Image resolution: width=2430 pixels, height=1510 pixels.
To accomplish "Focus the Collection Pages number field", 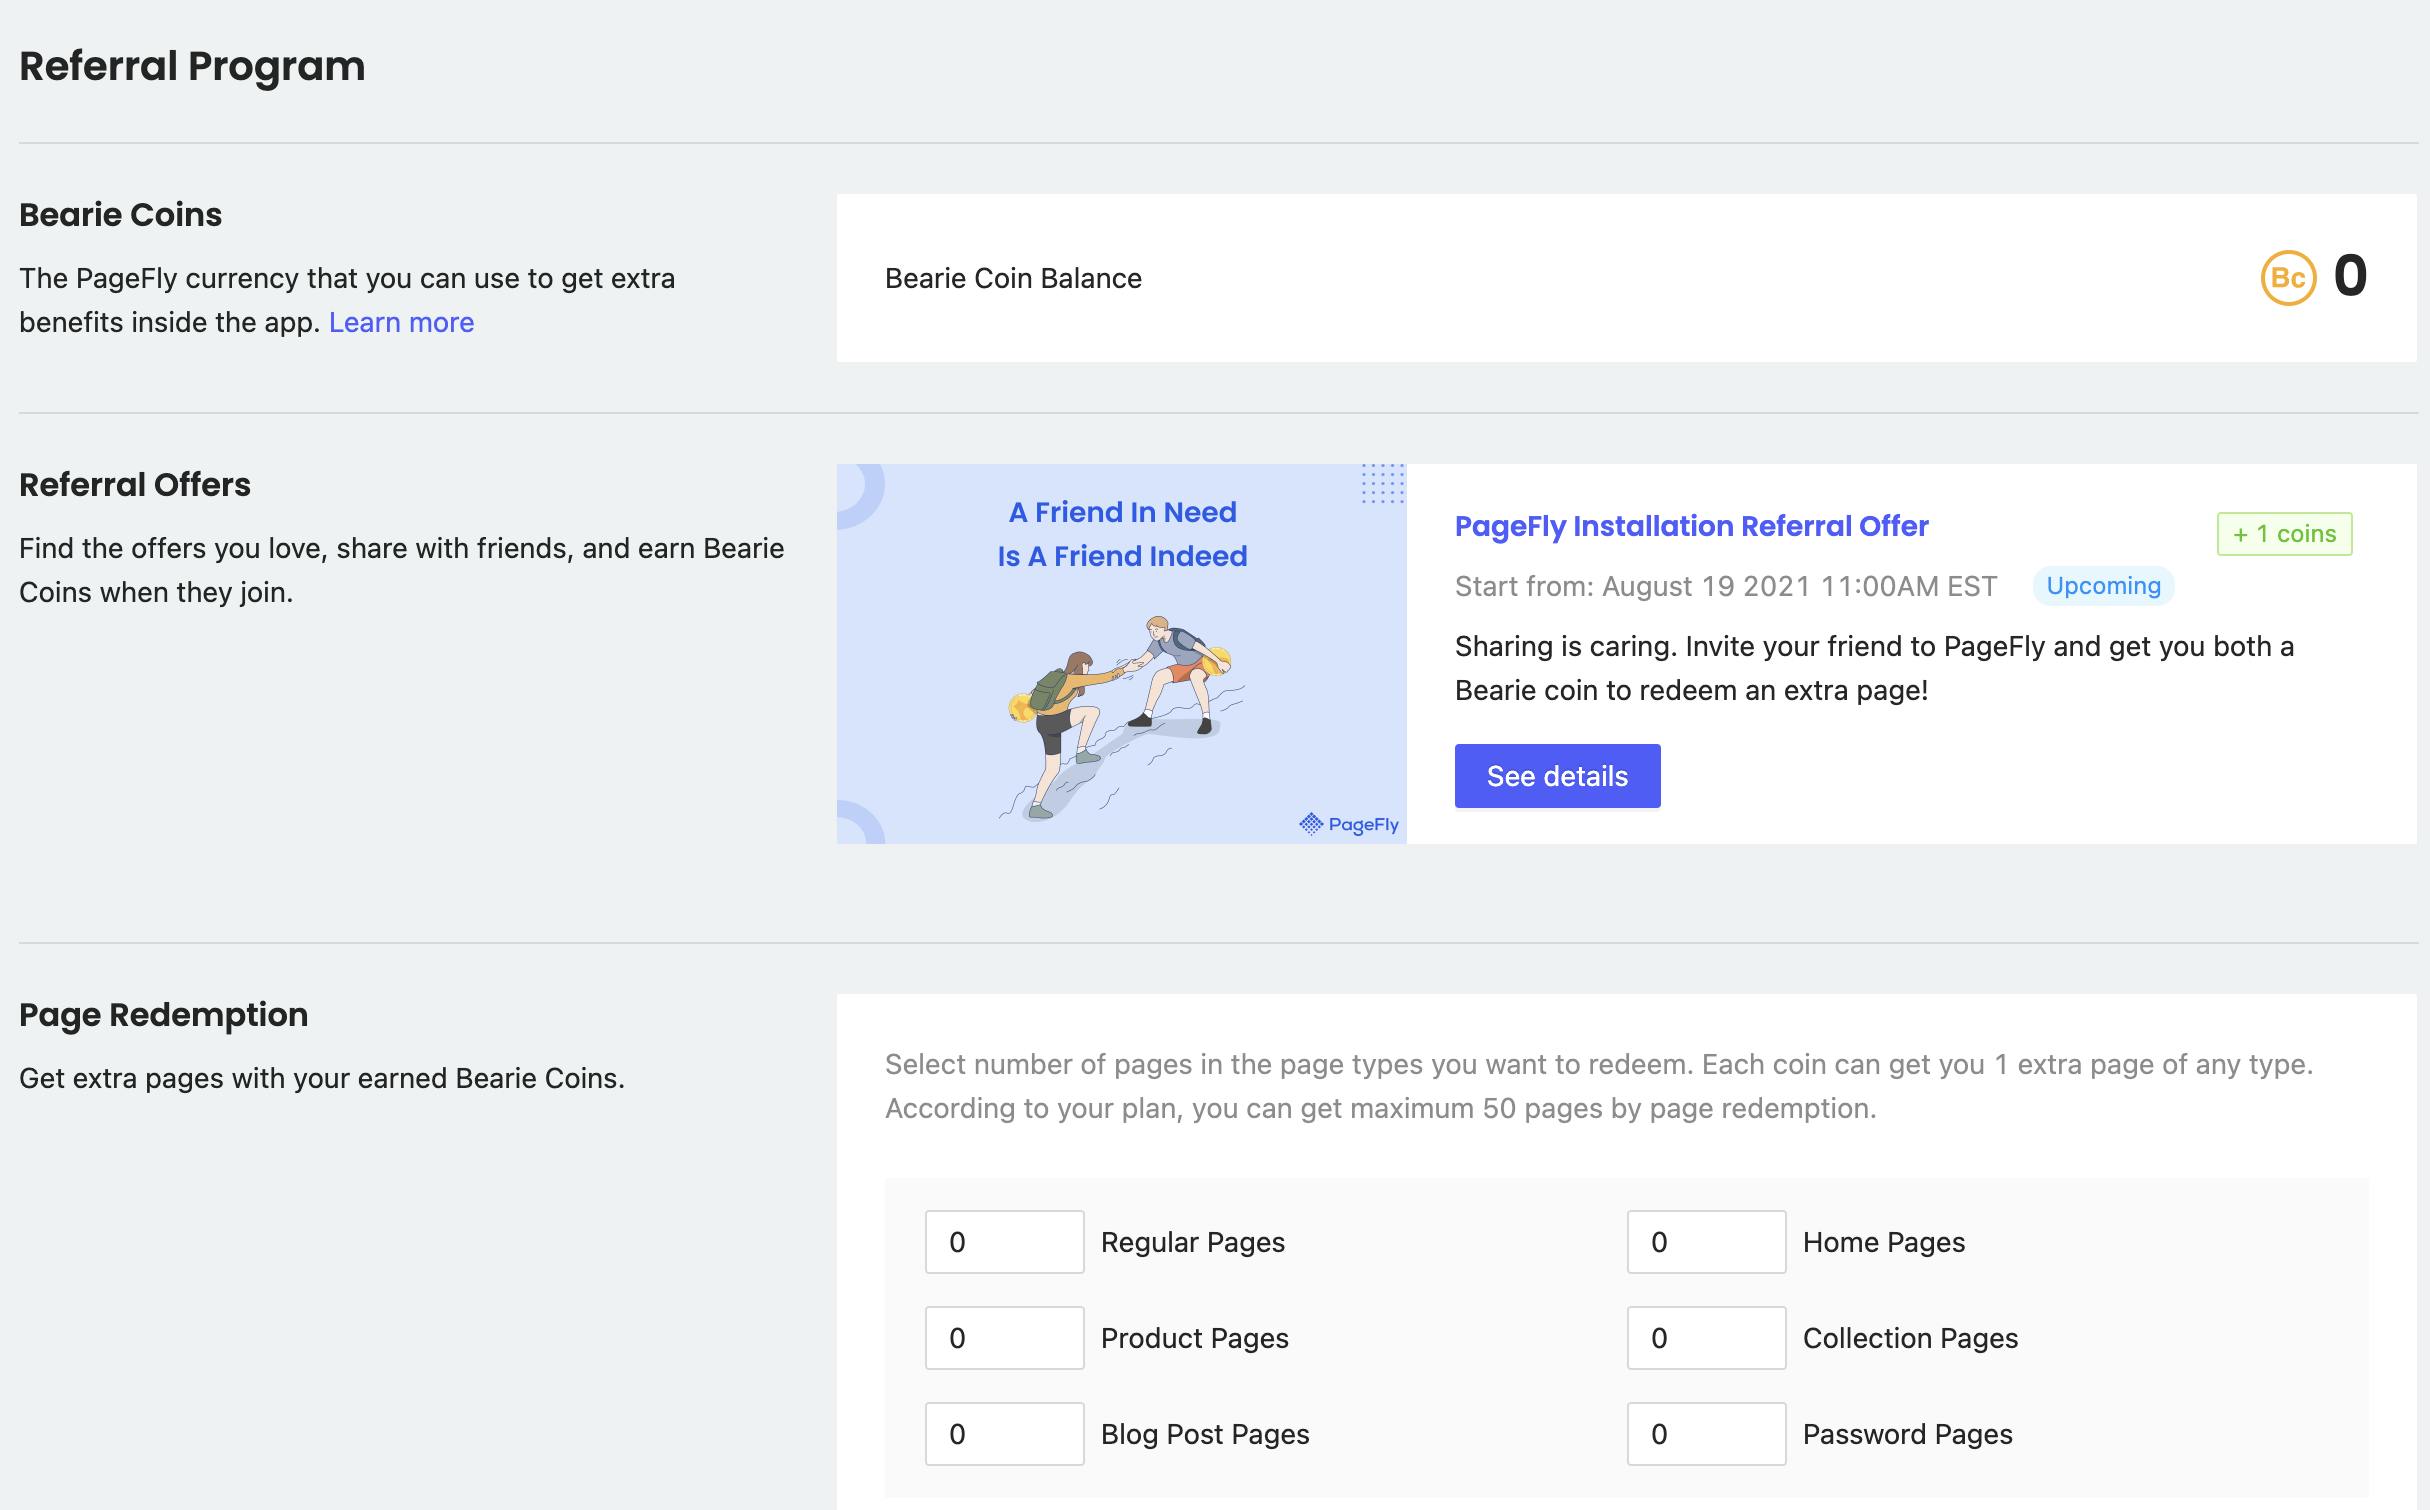I will [1706, 1338].
